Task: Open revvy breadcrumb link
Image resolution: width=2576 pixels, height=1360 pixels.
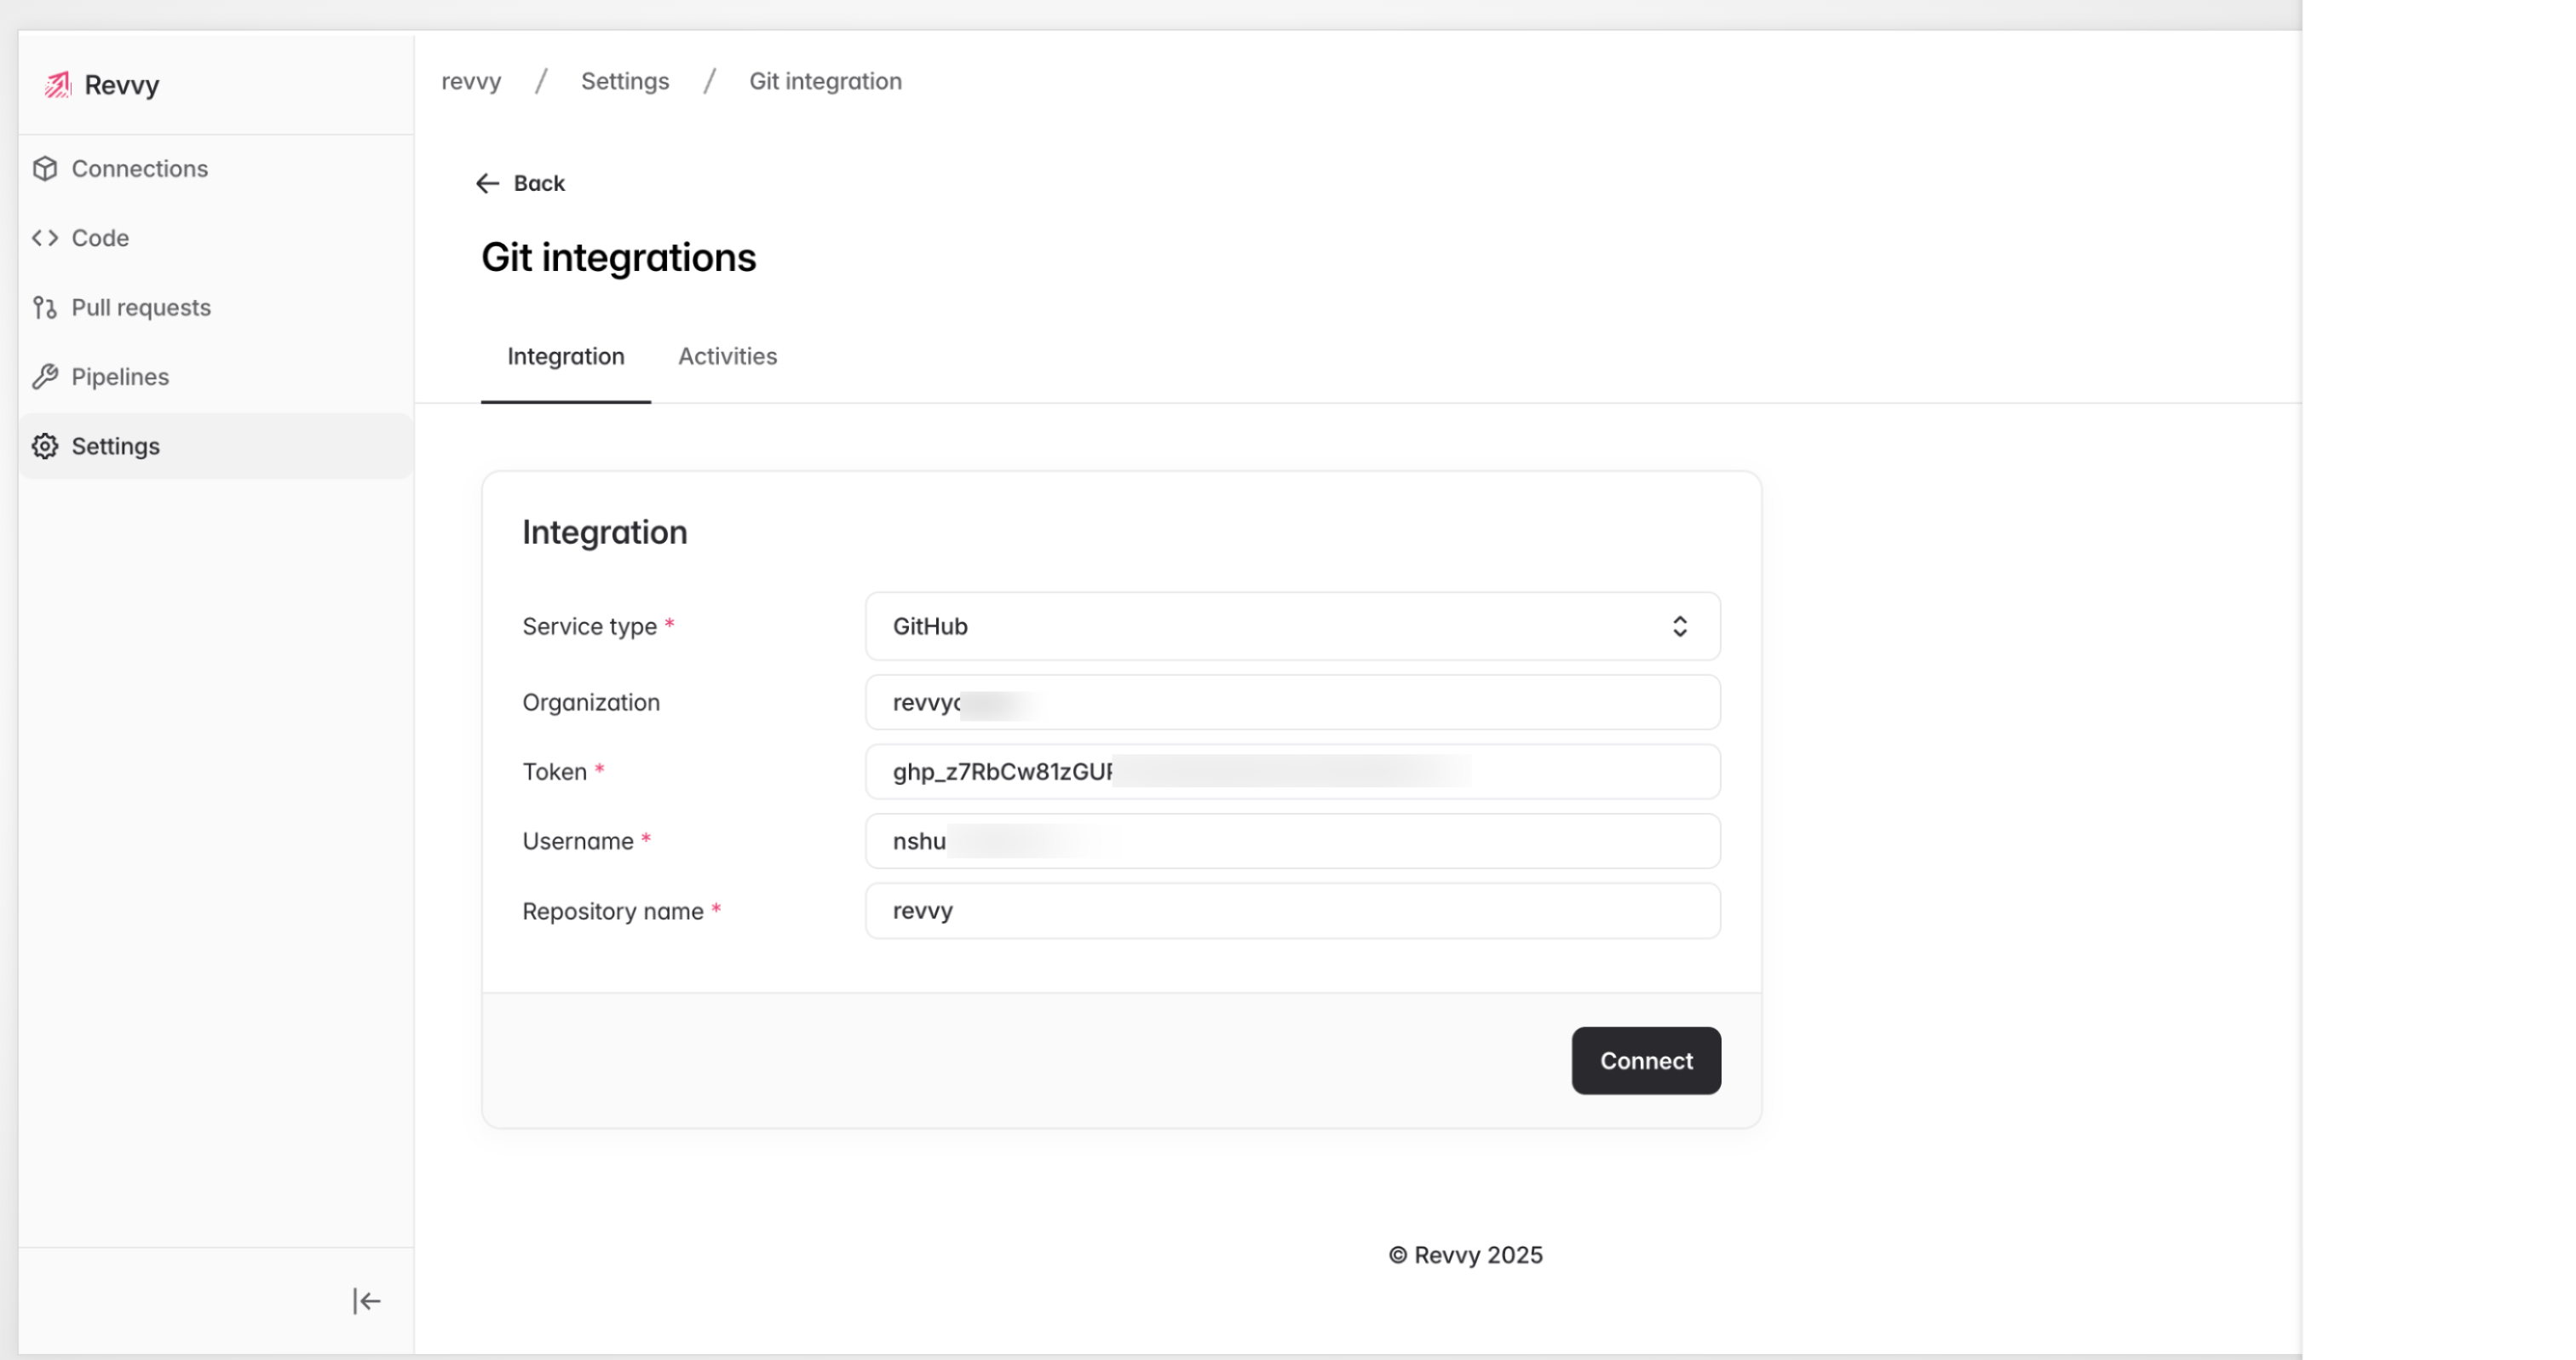Action: tap(471, 81)
